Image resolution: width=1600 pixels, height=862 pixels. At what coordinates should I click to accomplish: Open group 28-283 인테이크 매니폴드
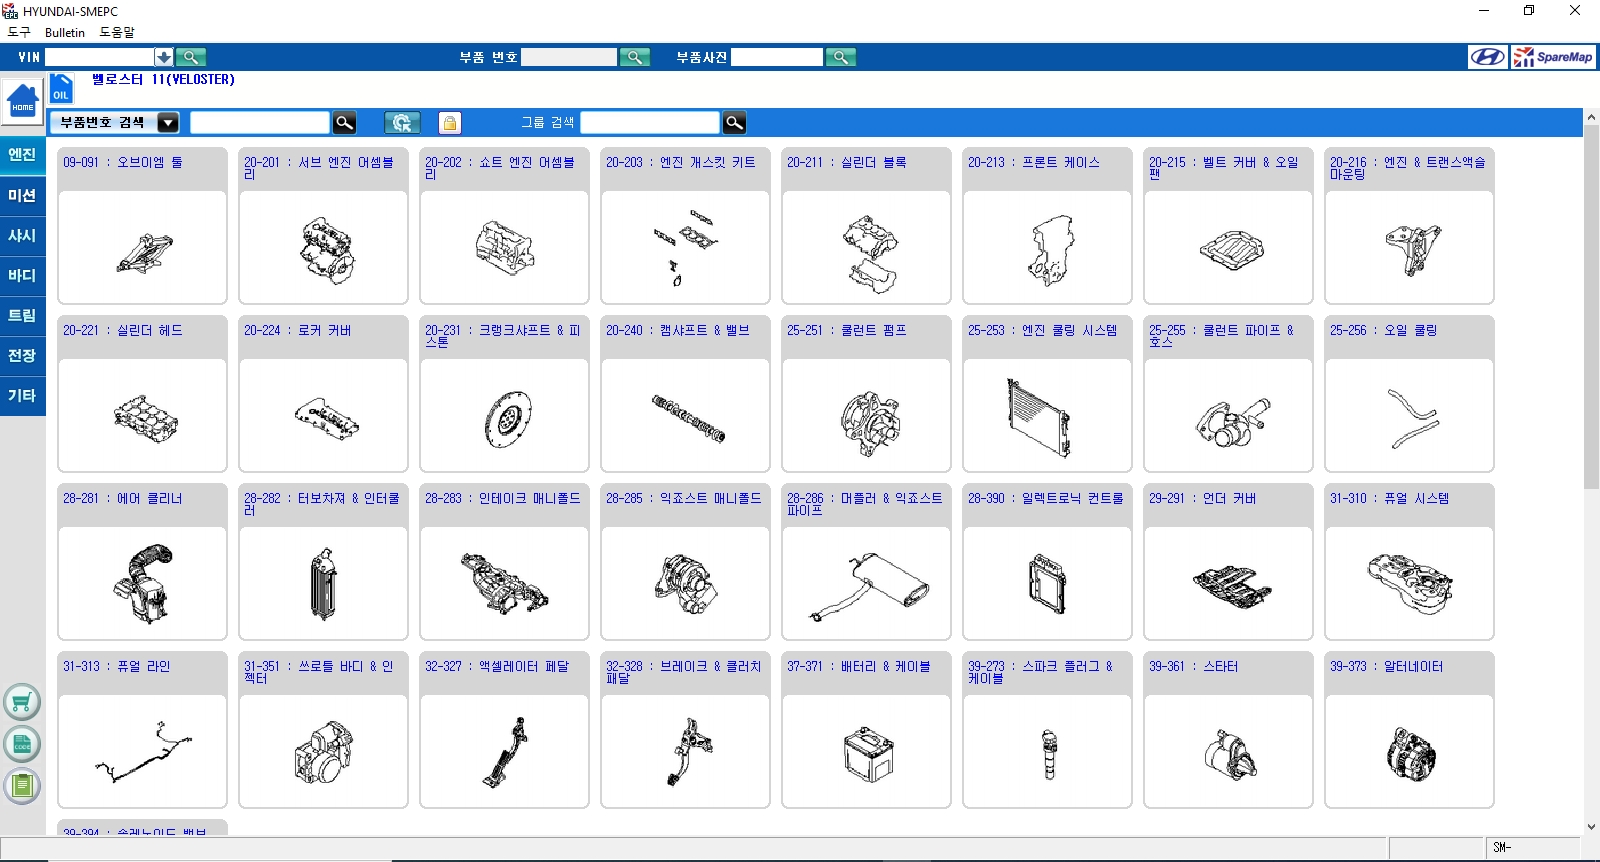(x=504, y=562)
